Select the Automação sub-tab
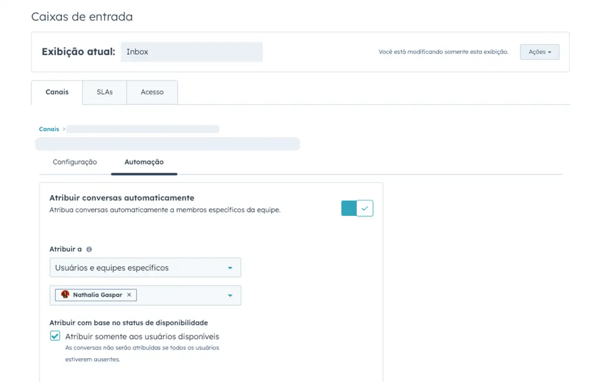The width and height of the screenshot is (600, 382). pos(144,162)
